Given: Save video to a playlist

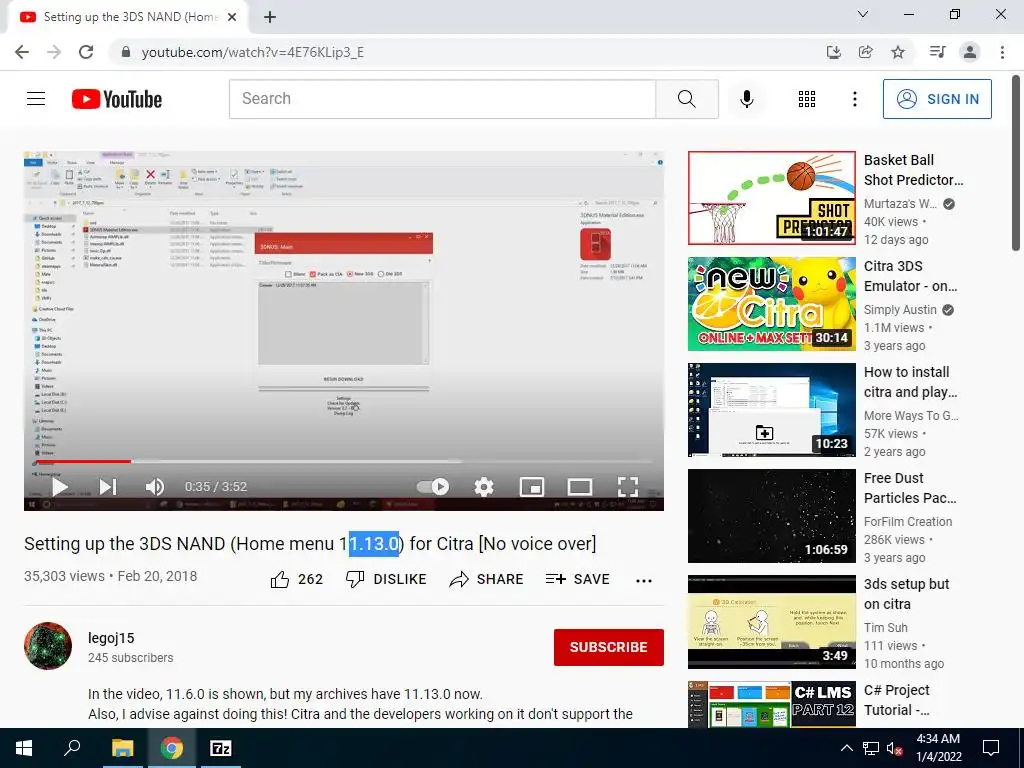Looking at the screenshot, I should point(577,579).
